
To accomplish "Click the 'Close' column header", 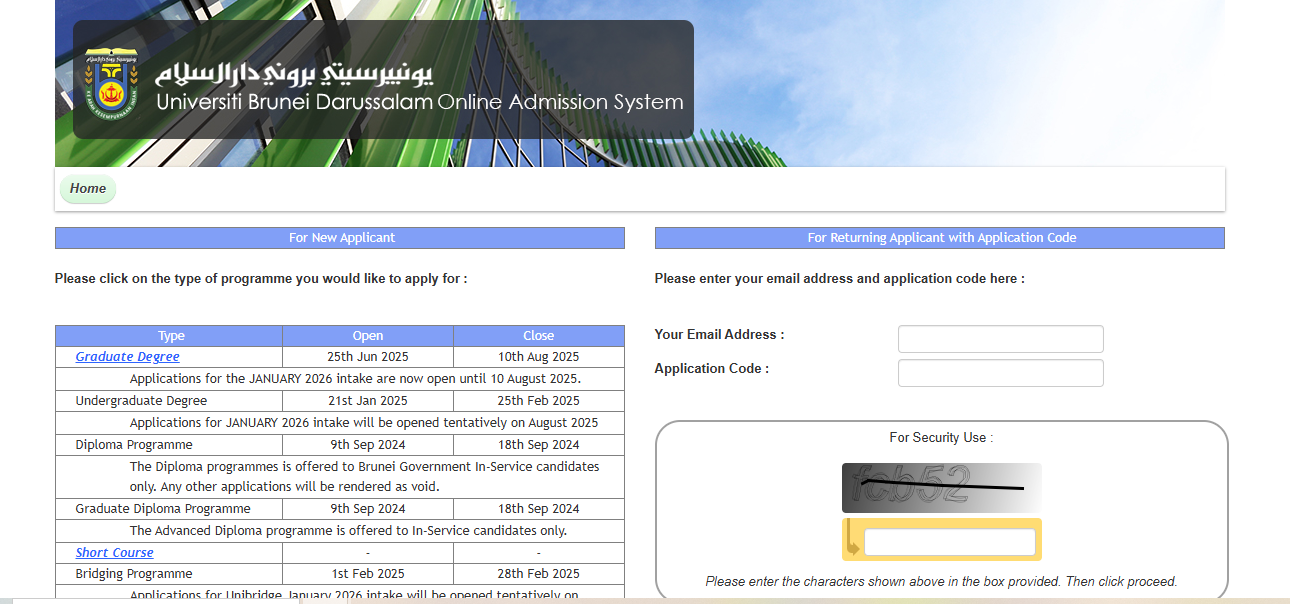I will [539, 336].
